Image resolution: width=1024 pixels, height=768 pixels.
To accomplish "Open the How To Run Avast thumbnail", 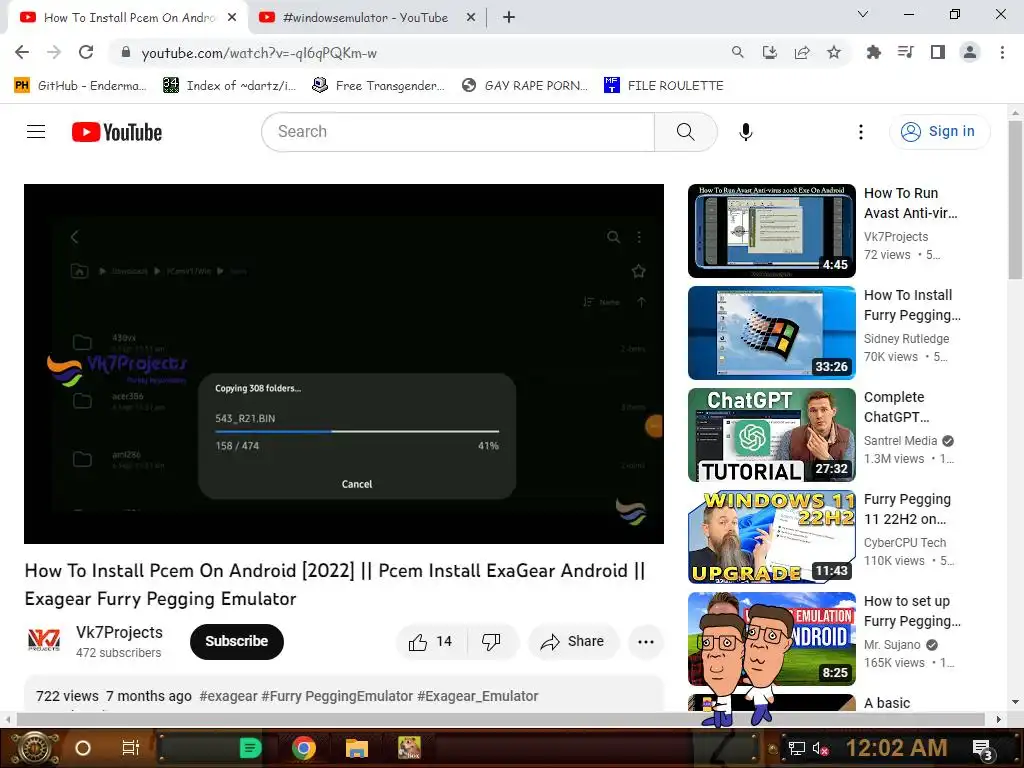I will 771,231.
